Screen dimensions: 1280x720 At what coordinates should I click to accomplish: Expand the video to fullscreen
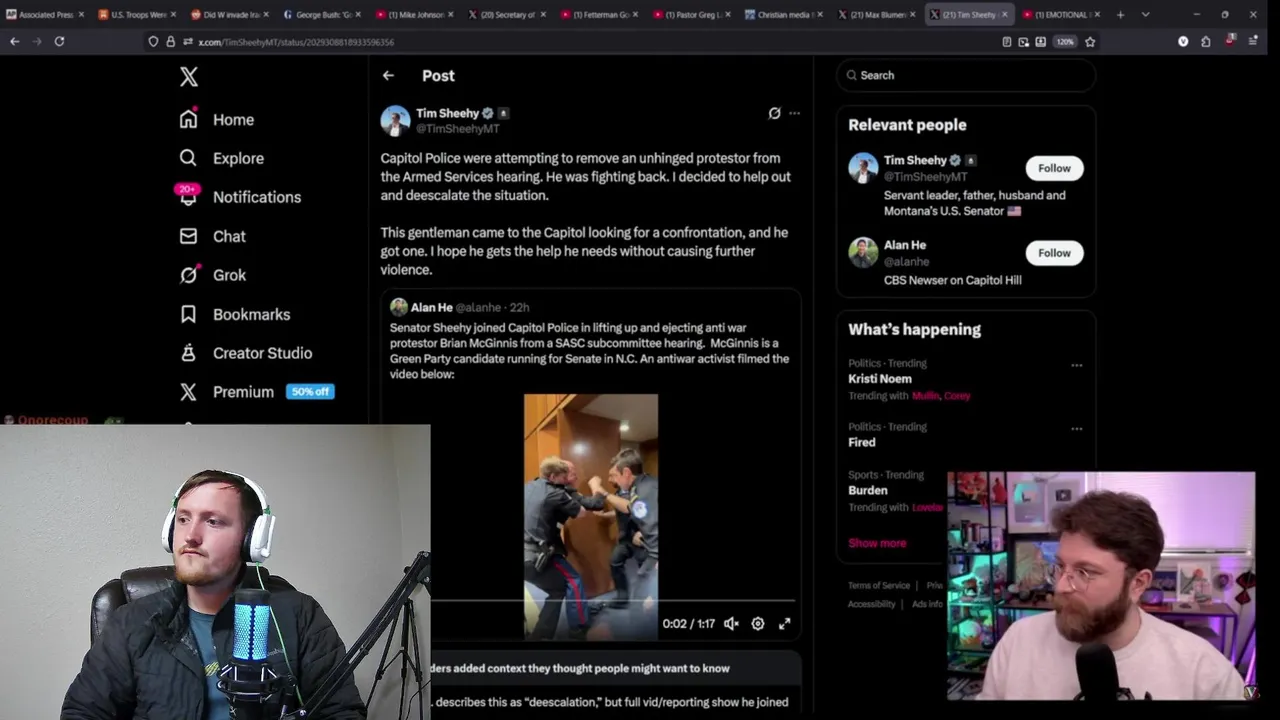785,623
